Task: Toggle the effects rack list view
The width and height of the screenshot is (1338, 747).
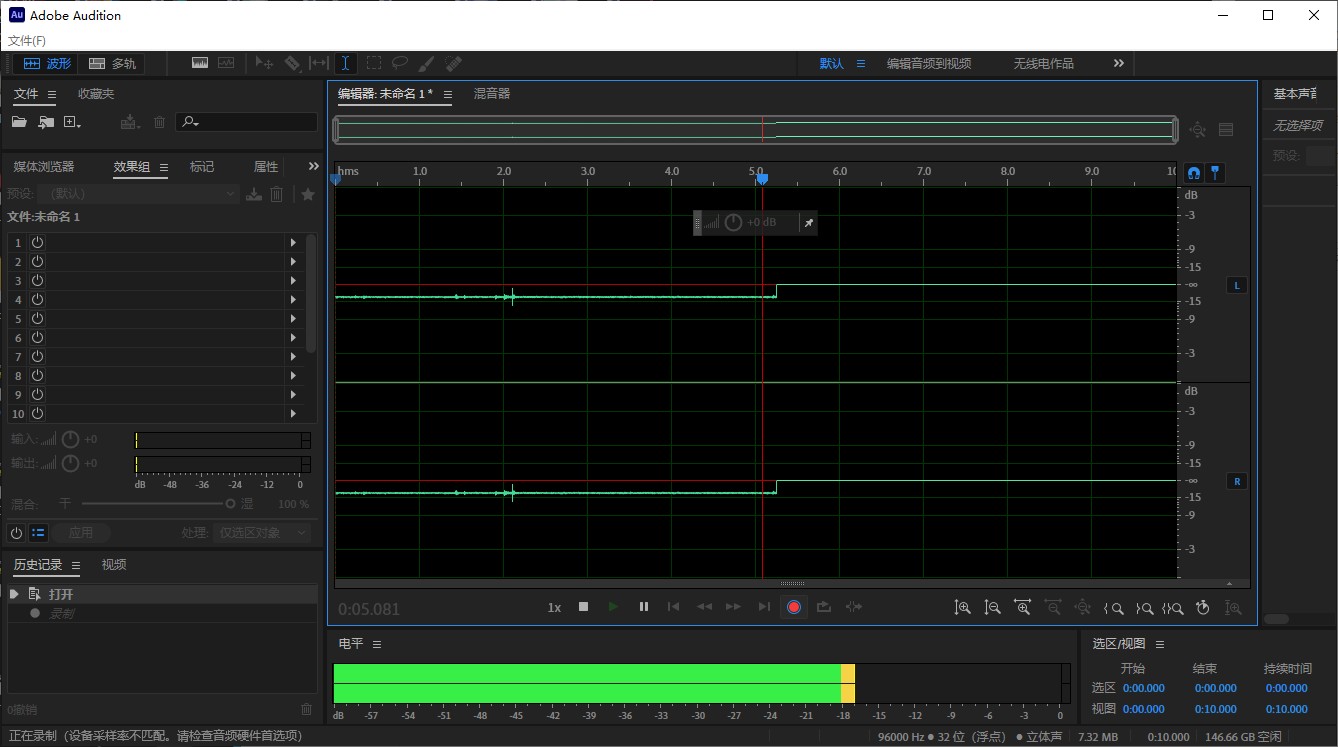Action: pos(38,533)
